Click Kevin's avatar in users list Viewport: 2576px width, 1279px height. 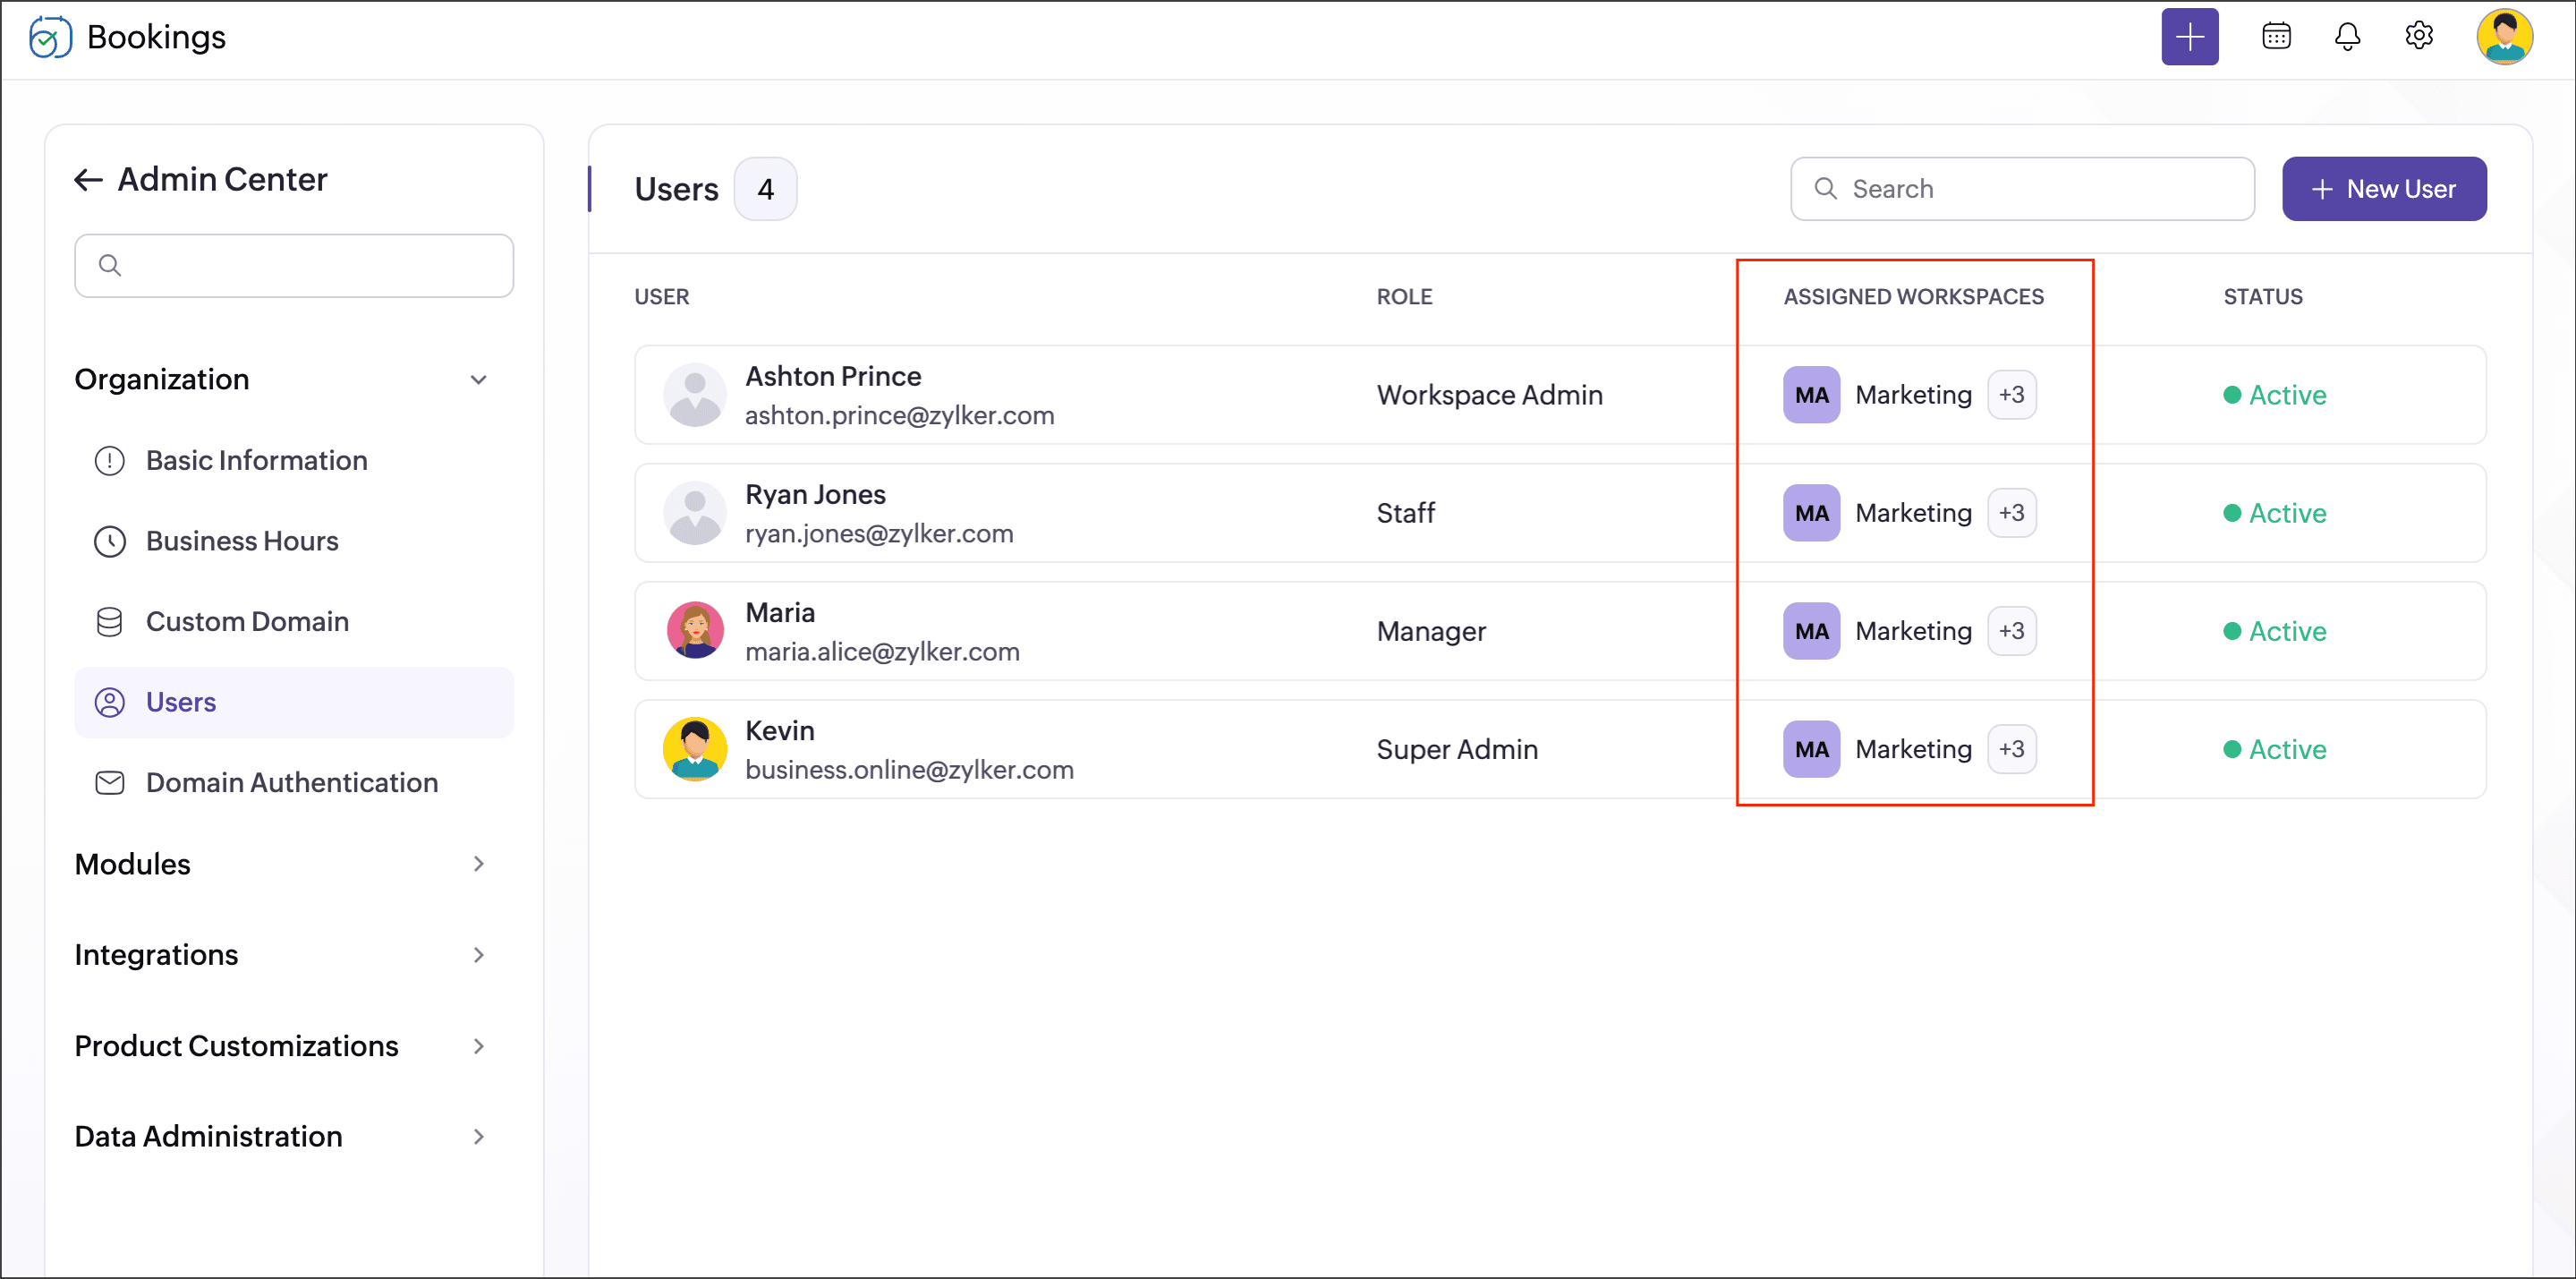pos(695,749)
